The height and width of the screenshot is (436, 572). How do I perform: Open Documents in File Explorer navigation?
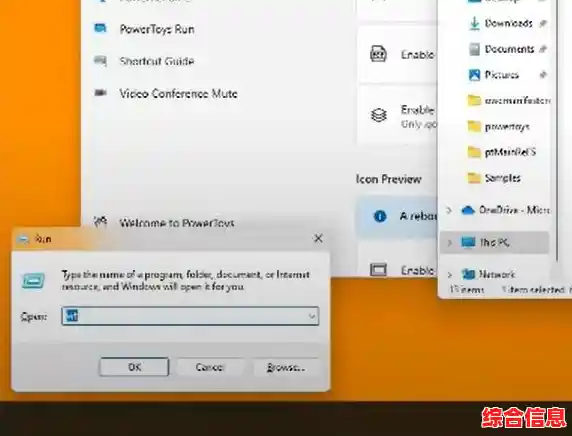[509, 49]
